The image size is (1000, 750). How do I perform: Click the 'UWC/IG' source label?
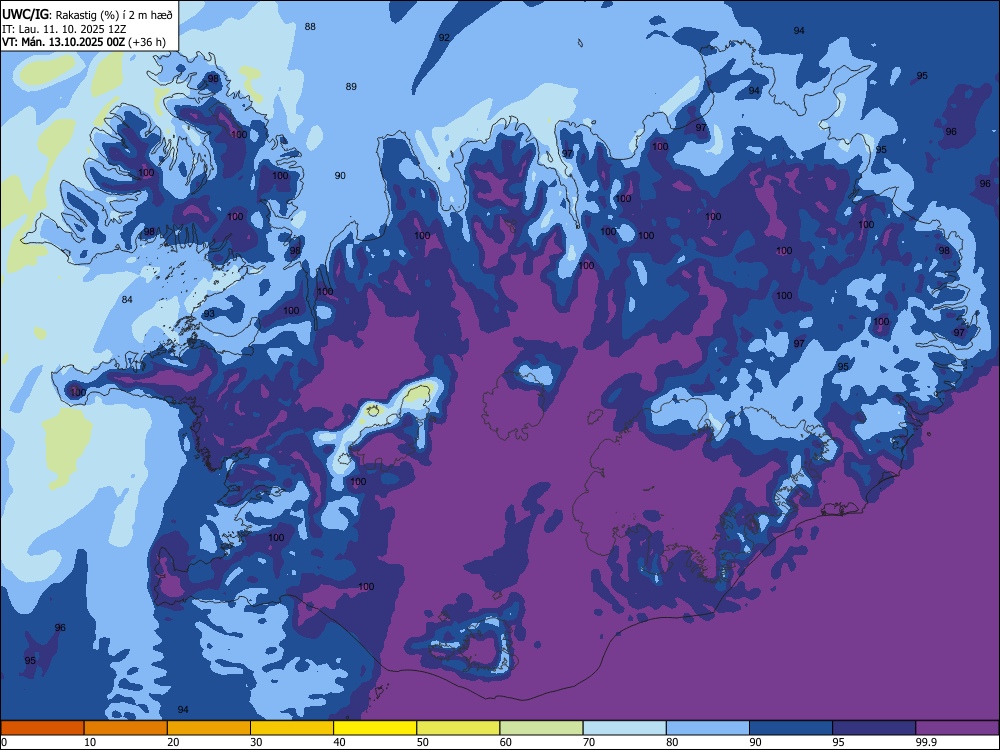26,15
